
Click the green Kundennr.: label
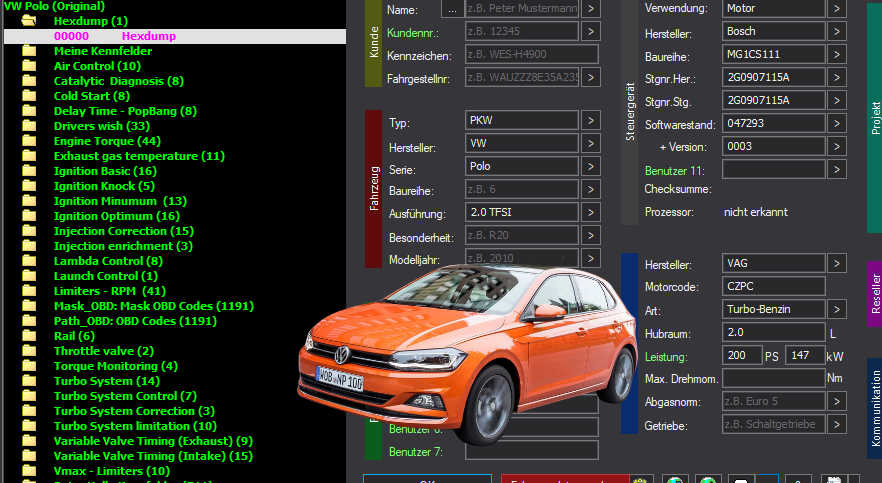point(413,33)
